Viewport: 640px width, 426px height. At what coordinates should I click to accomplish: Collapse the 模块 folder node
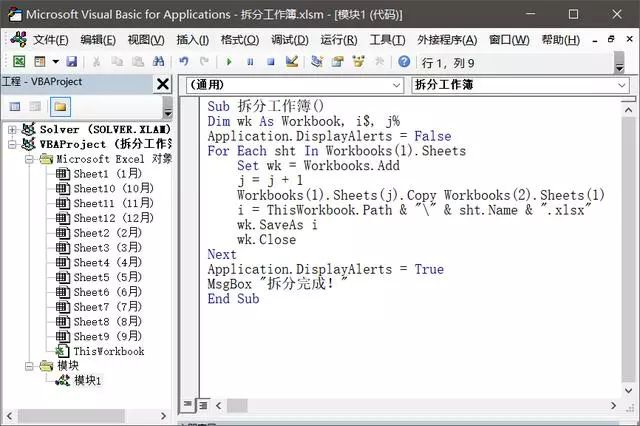(29, 366)
